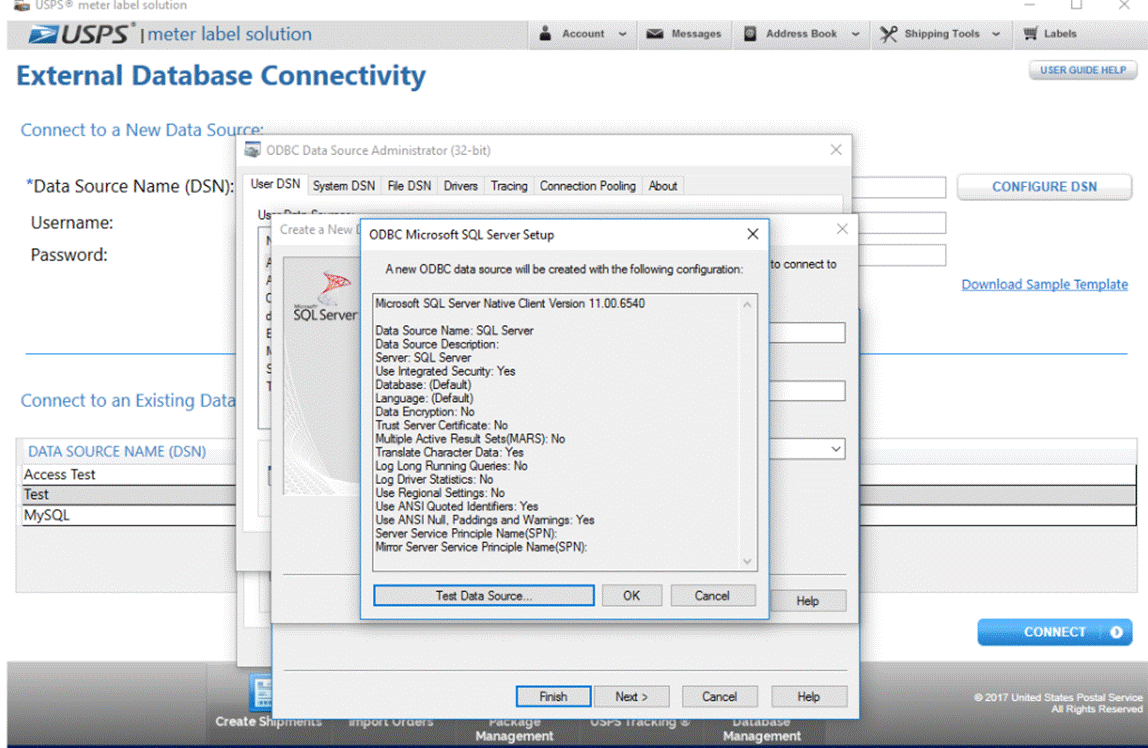Click the Shipping Tools wrench icon
1148x748 pixels.
[x=888, y=34]
